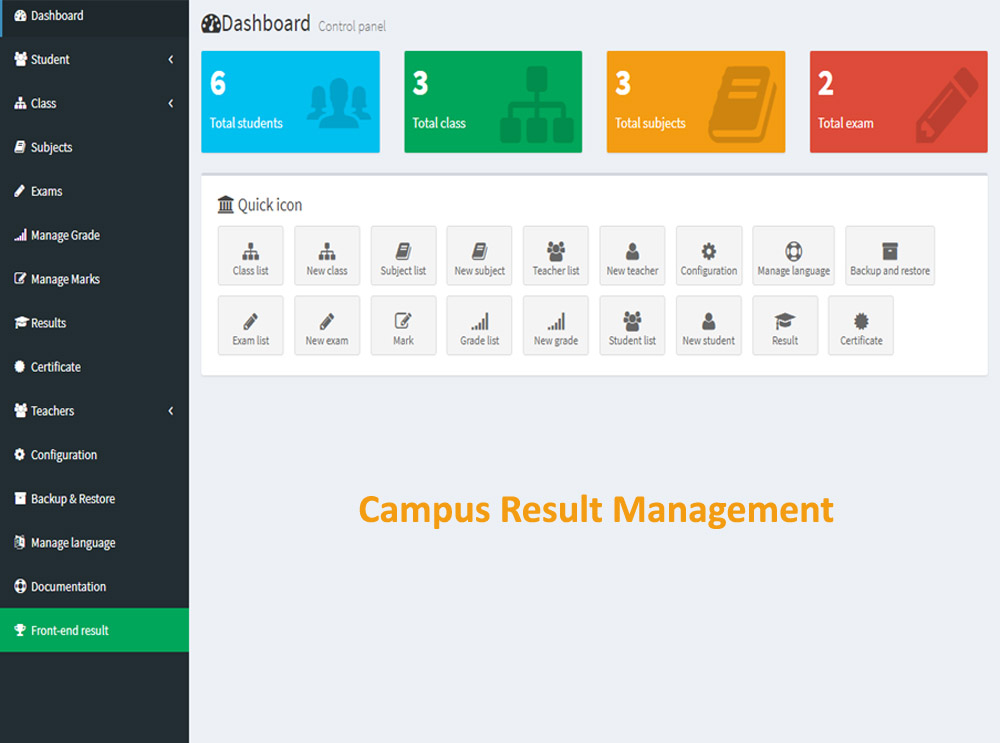The width and height of the screenshot is (1000, 743).
Task: Select Backup & Restore in the sidebar
Action: [94, 499]
